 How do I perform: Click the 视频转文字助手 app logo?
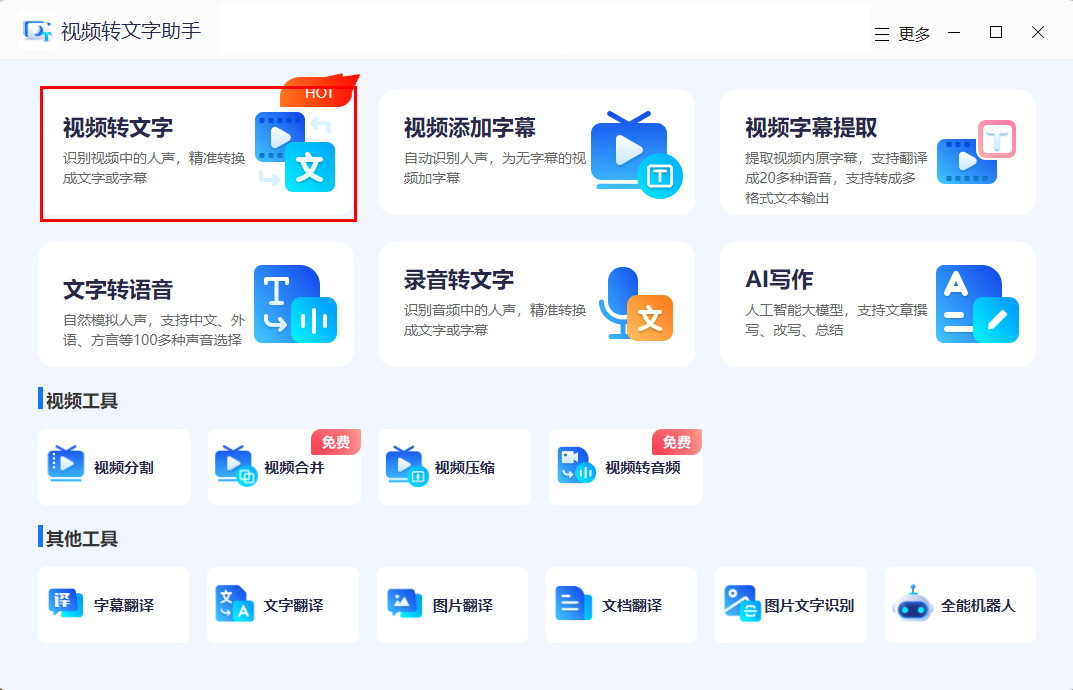[37, 31]
